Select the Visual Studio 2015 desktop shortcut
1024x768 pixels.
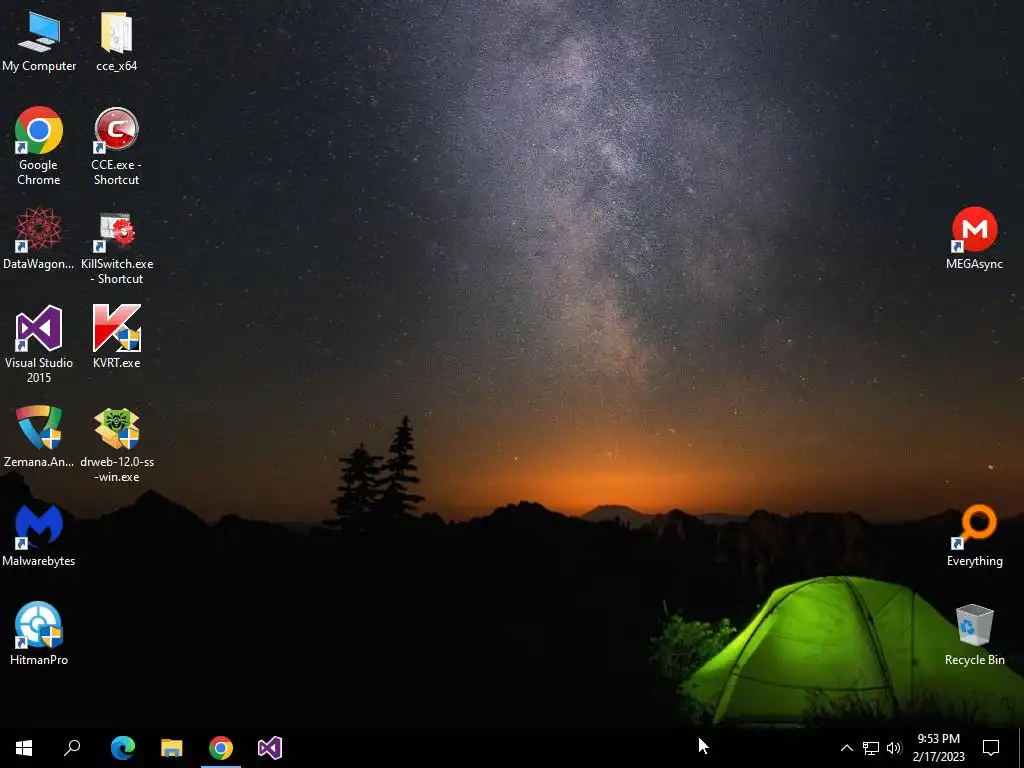(39, 344)
